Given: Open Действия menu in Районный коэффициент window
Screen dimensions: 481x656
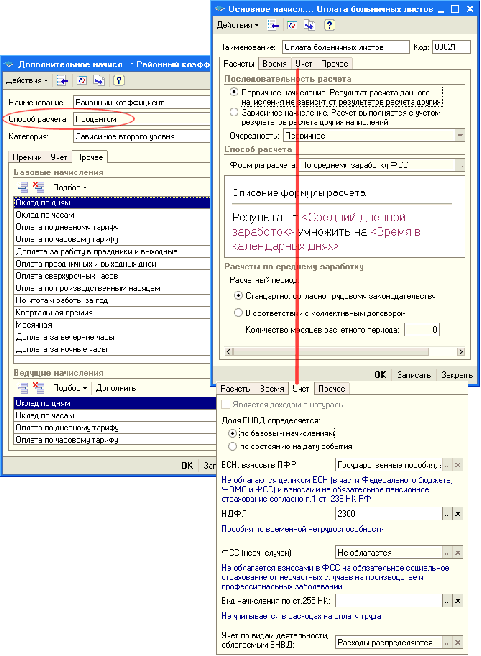Looking at the screenshot, I should [x=26, y=80].
